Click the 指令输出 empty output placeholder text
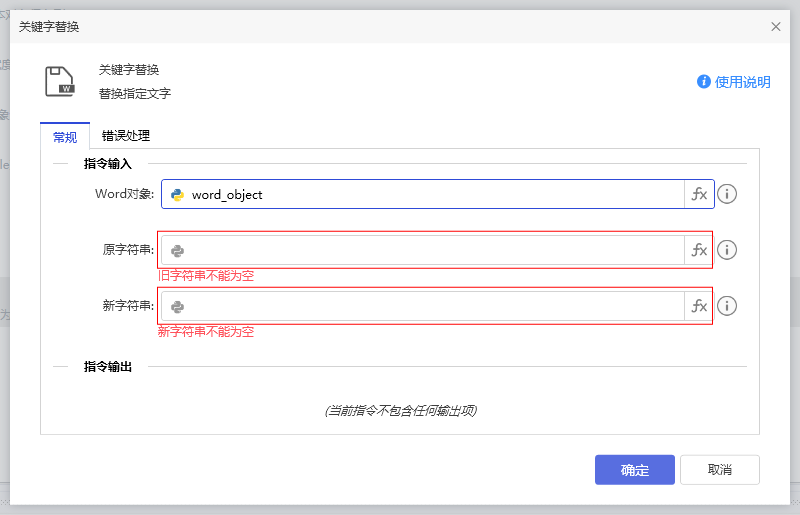Image resolution: width=800 pixels, height=515 pixels. (x=400, y=410)
